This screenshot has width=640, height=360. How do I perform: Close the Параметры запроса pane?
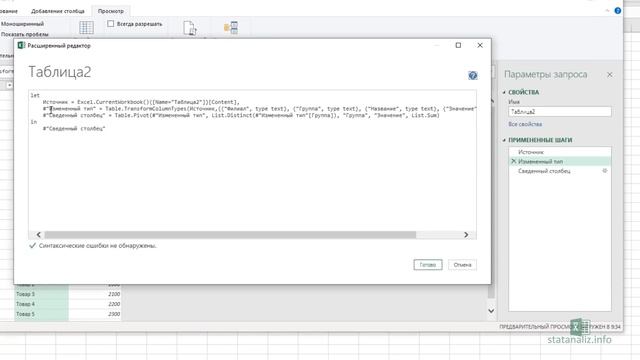pyautogui.click(x=609, y=75)
